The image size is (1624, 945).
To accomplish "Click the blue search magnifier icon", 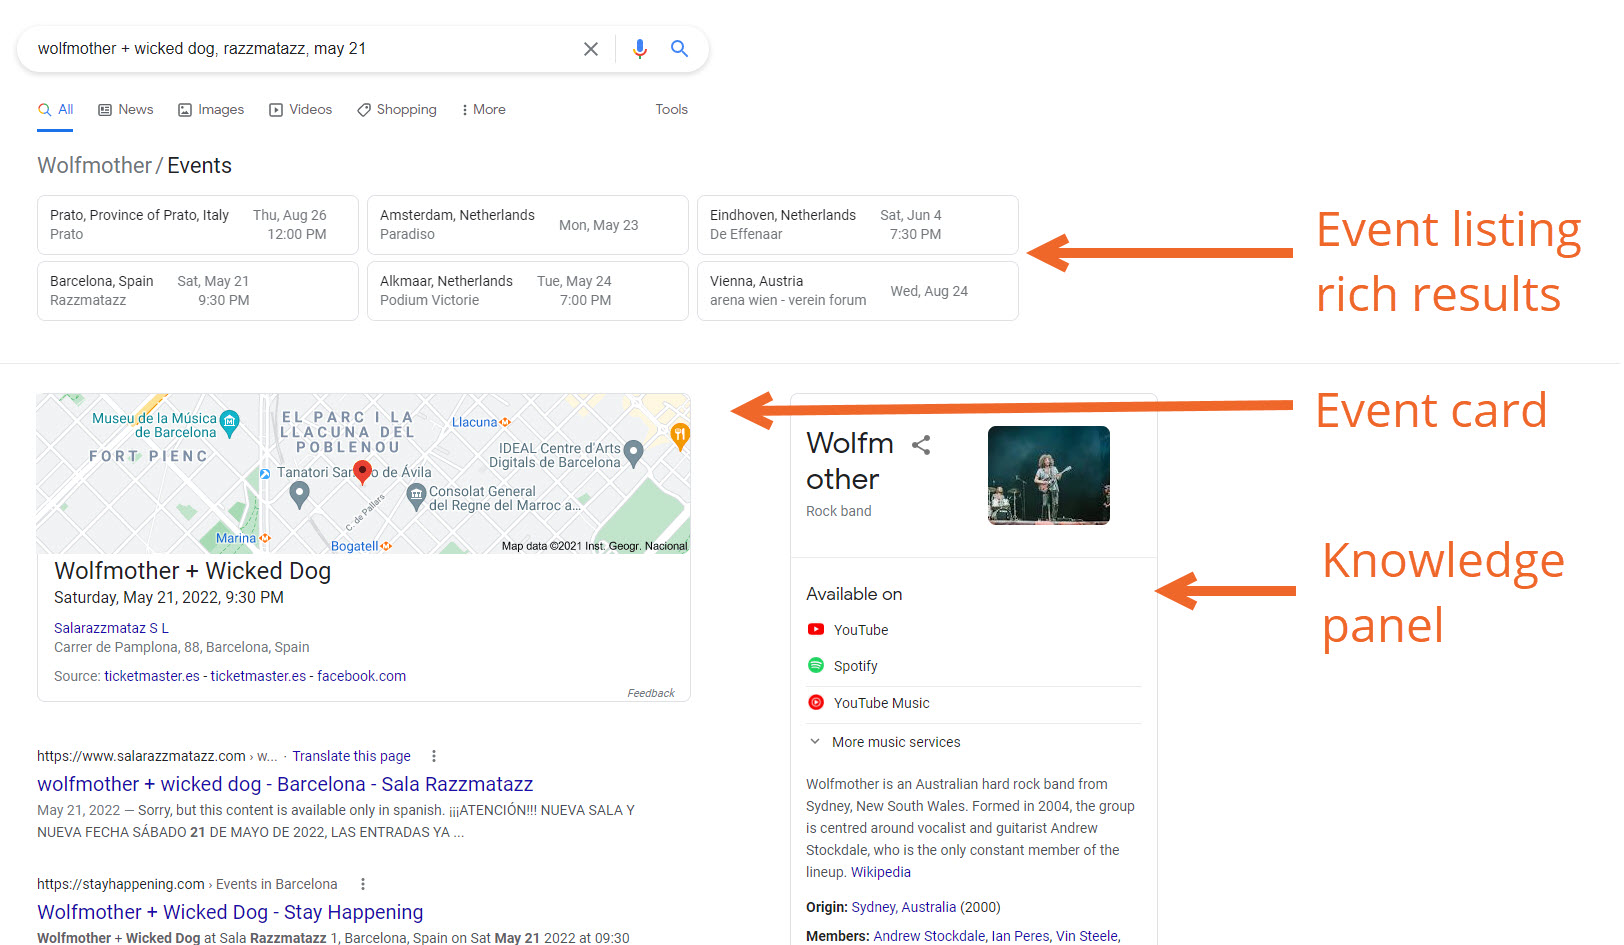I will point(679,49).
